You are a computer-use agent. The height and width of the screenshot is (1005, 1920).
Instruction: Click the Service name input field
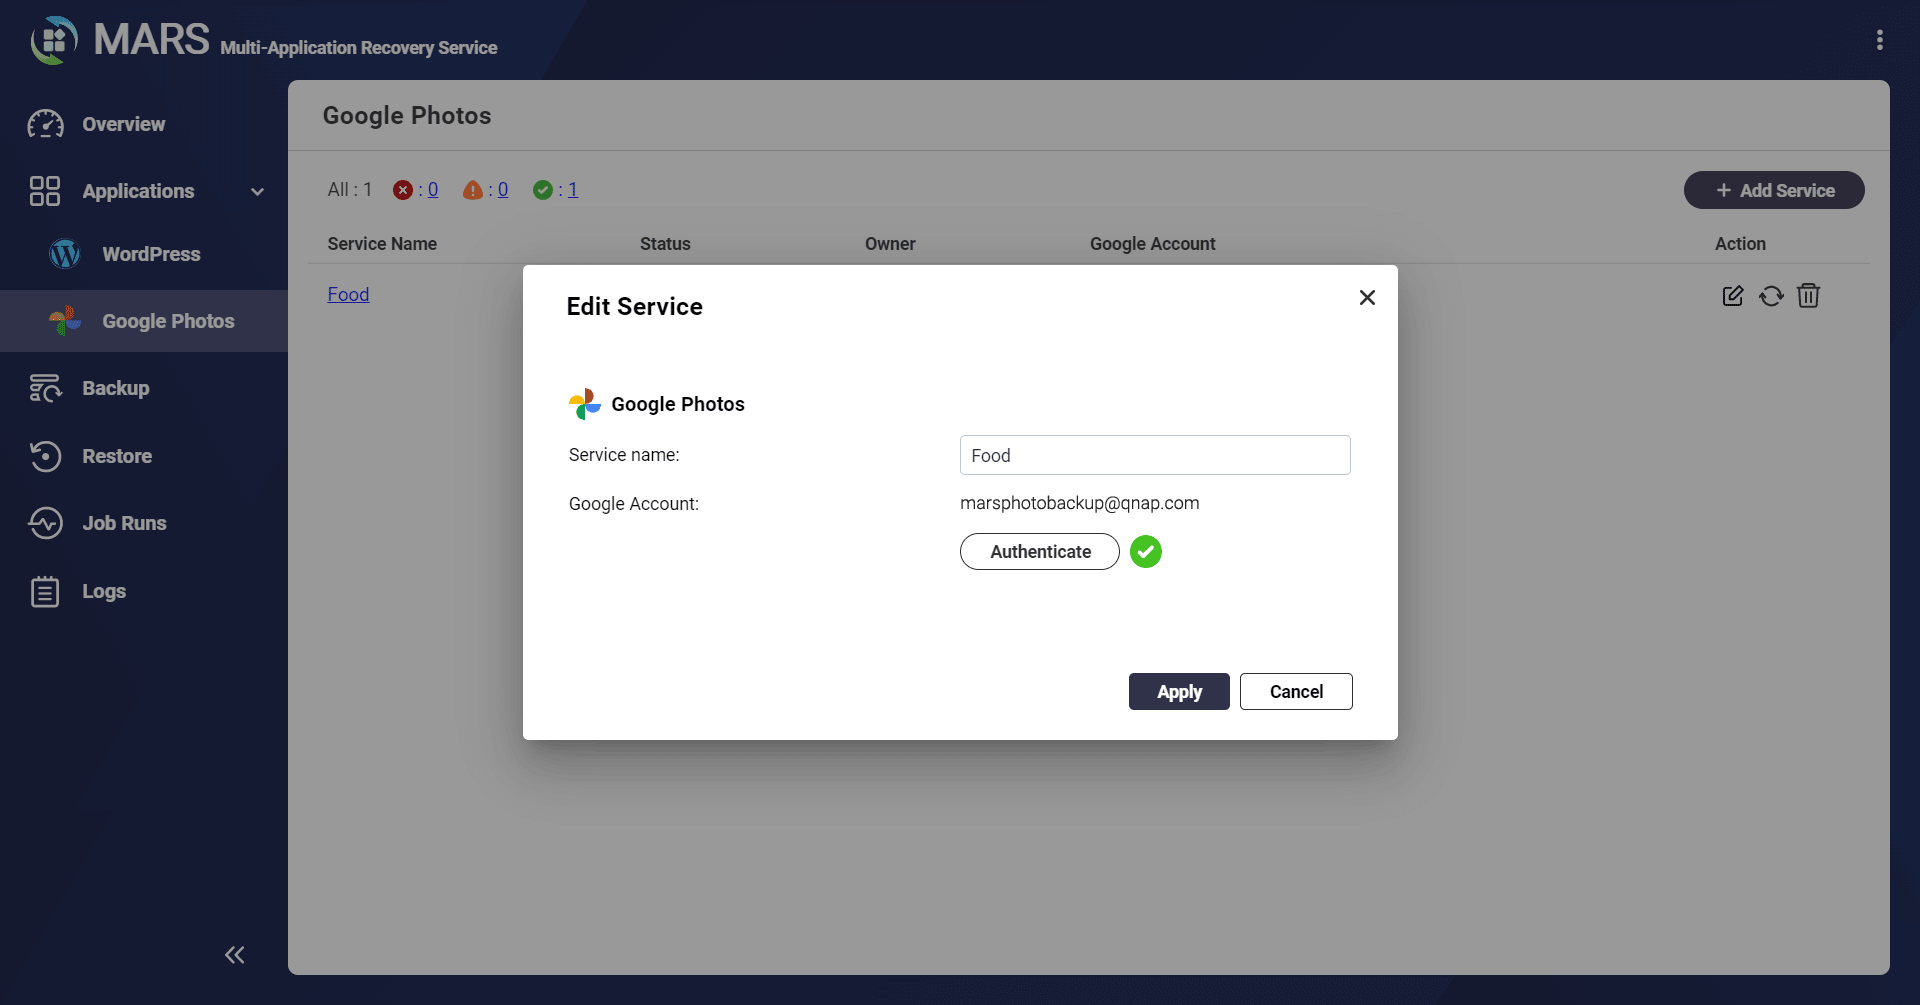[x=1155, y=455]
